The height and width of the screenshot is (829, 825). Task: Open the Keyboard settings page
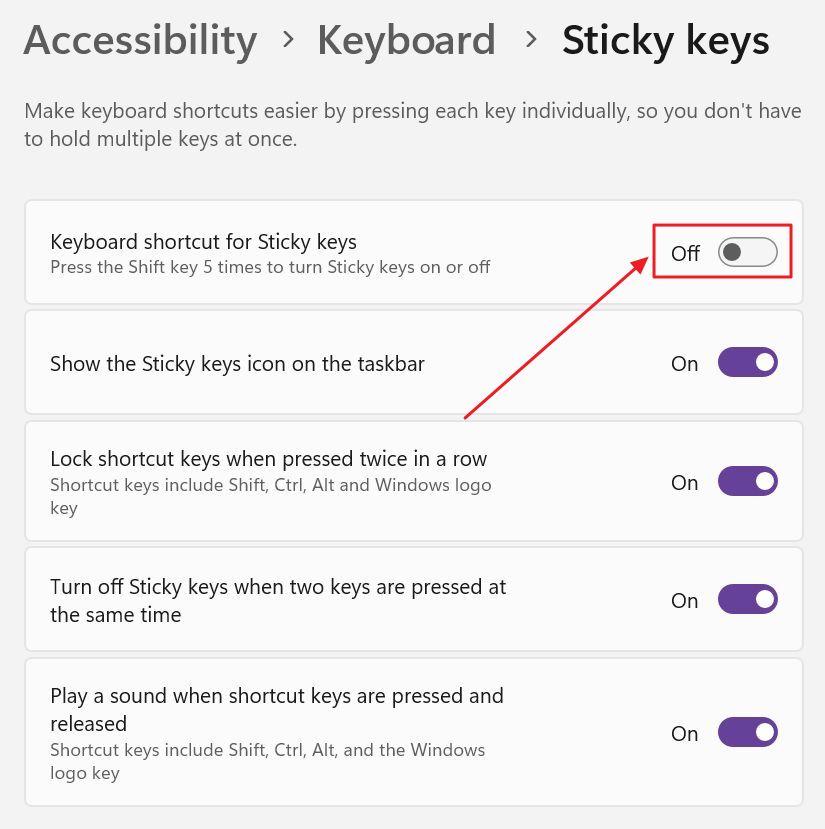[x=406, y=40]
